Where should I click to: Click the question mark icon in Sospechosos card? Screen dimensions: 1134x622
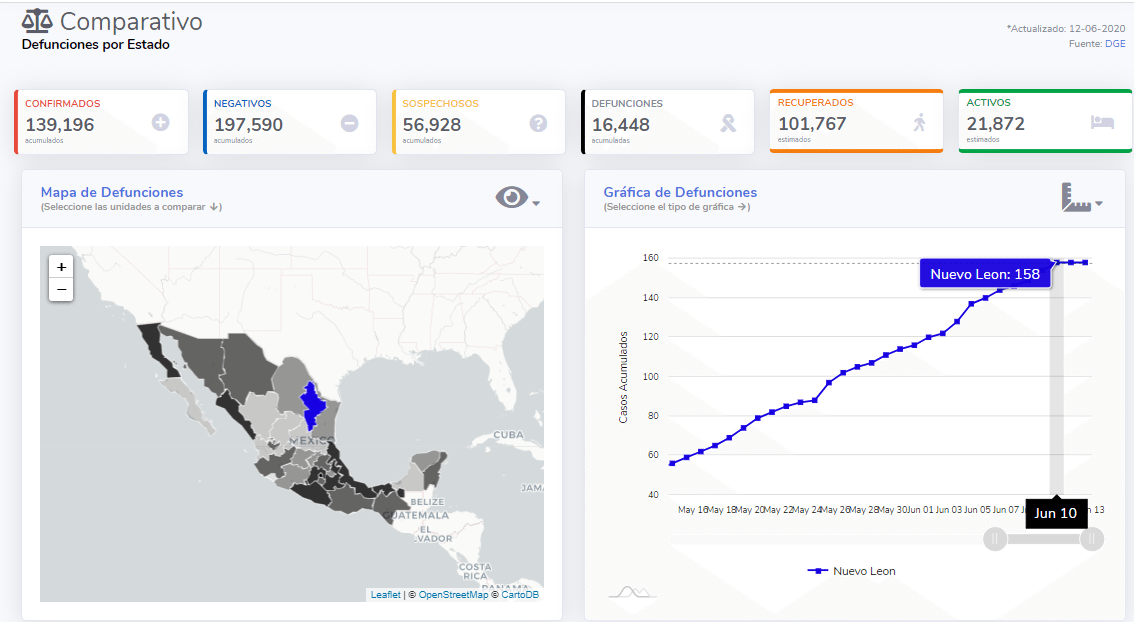click(x=538, y=123)
